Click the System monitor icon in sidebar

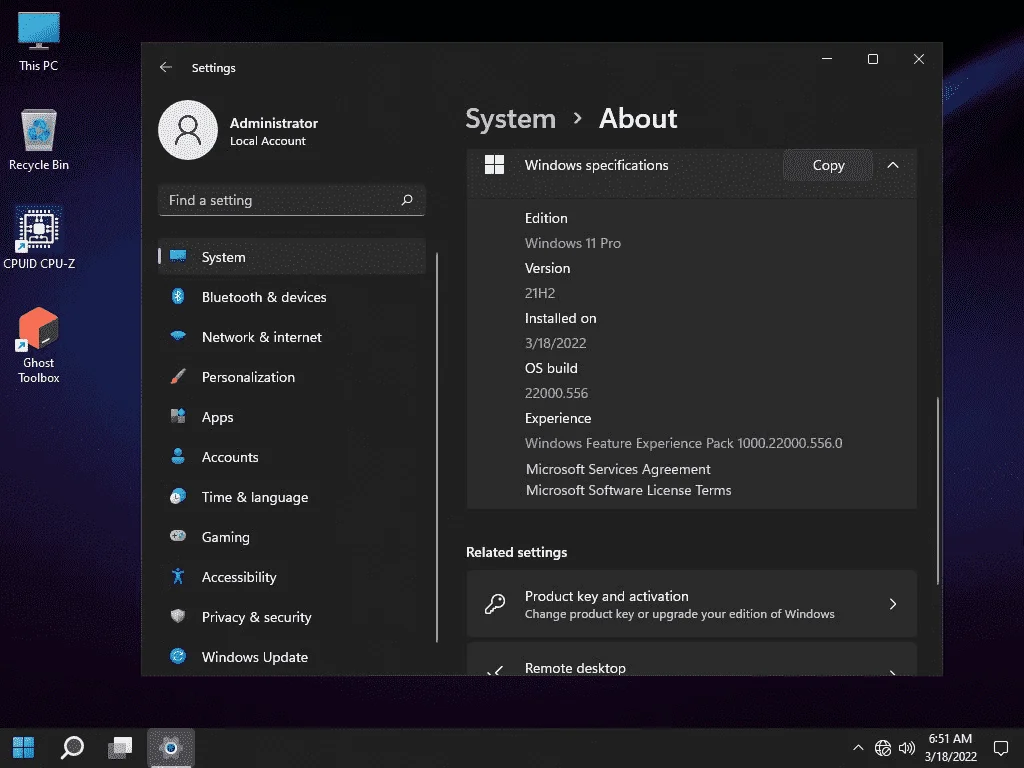(178, 256)
